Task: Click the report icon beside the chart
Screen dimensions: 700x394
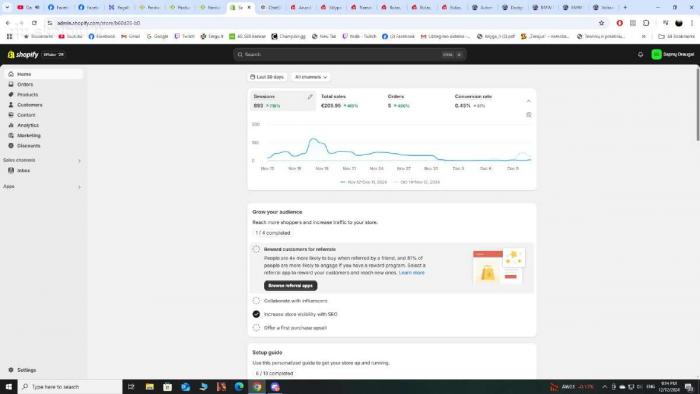Action: (x=529, y=115)
